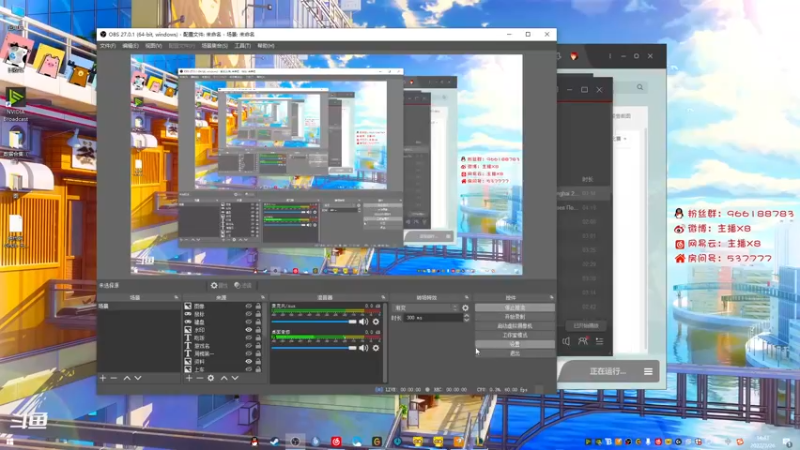Click the mixer panel vertical scrollbar
Image resolution: width=800 pixels, height=450 pixels.
[385, 342]
